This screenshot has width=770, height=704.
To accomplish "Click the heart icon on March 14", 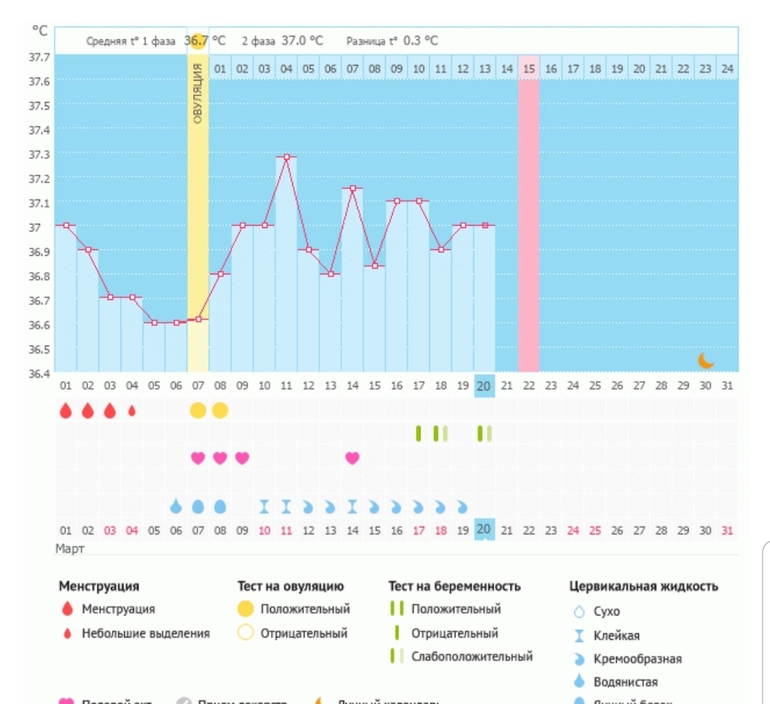I will click(x=352, y=458).
